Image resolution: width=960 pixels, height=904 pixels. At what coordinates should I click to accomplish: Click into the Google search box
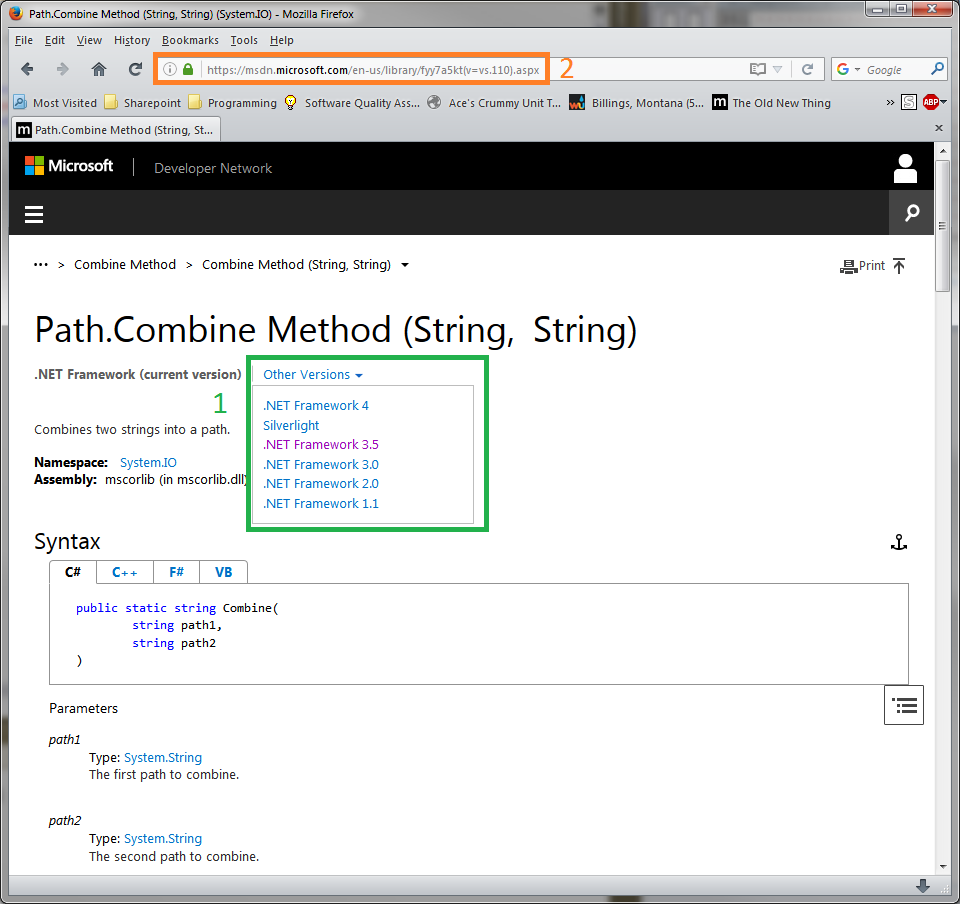tap(895, 70)
